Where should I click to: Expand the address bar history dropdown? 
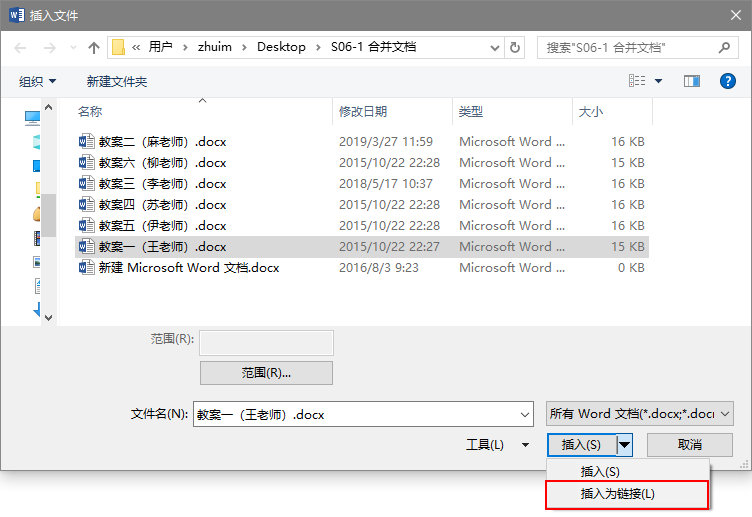point(494,47)
